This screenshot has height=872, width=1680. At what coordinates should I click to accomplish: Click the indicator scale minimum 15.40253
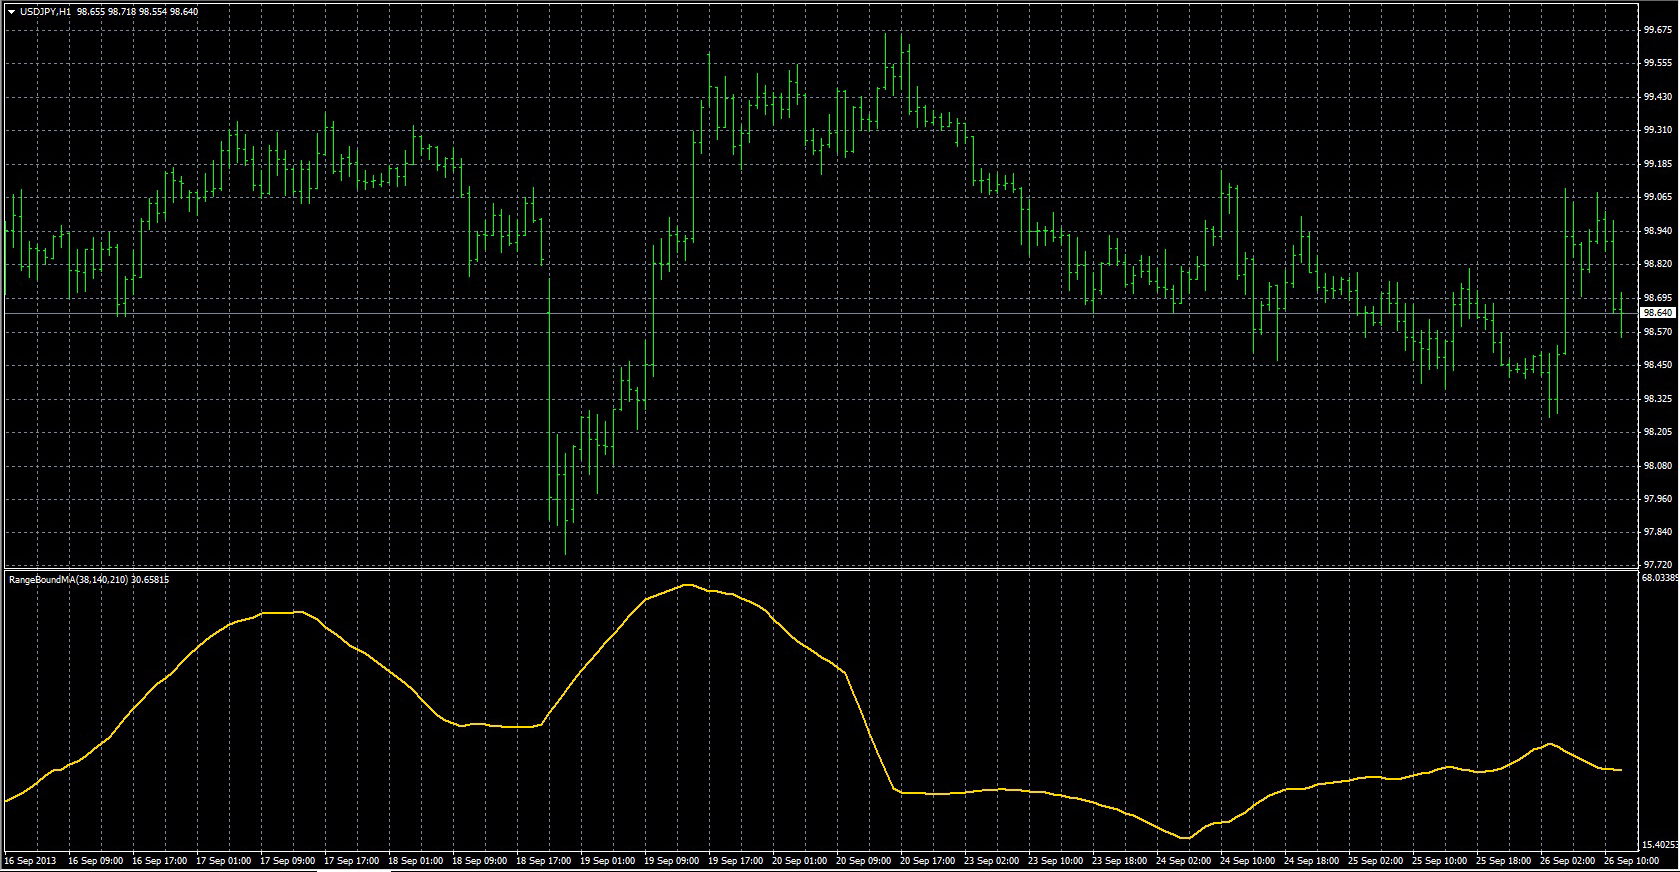pyautogui.click(x=1659, y=845)
